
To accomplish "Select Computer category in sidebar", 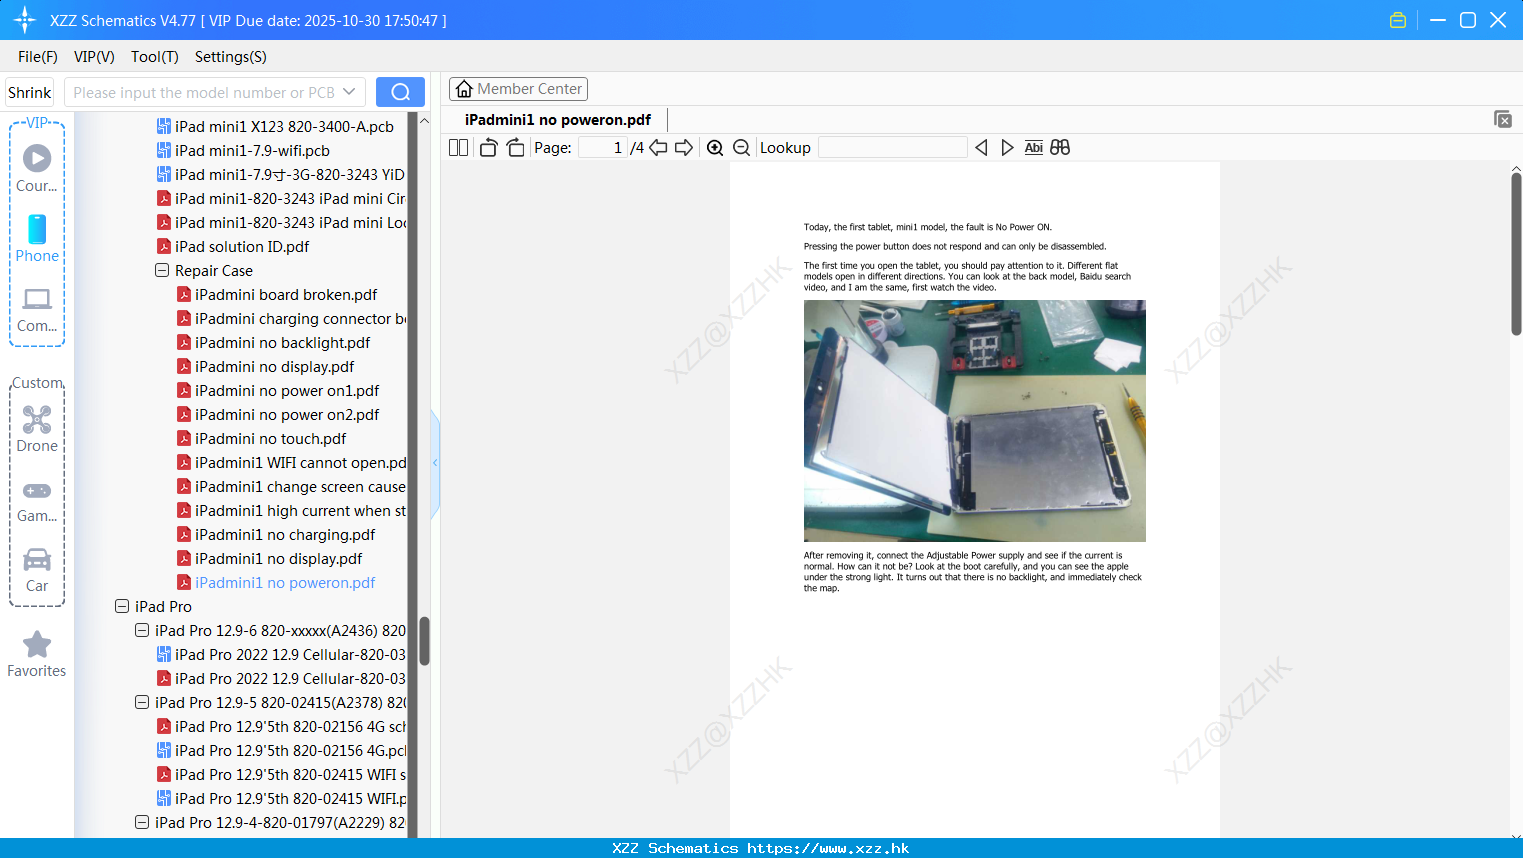I will click(37, 310).
